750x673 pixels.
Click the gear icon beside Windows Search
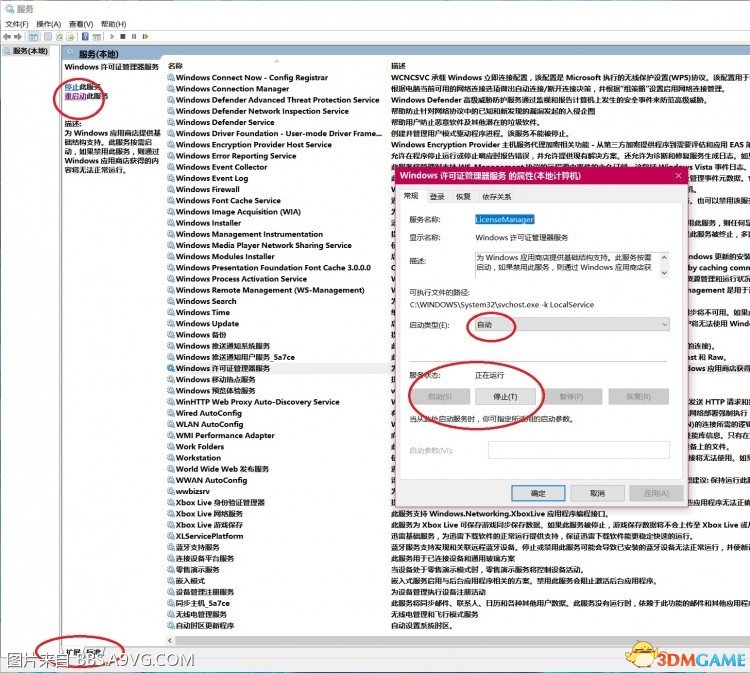pos(171,301)
